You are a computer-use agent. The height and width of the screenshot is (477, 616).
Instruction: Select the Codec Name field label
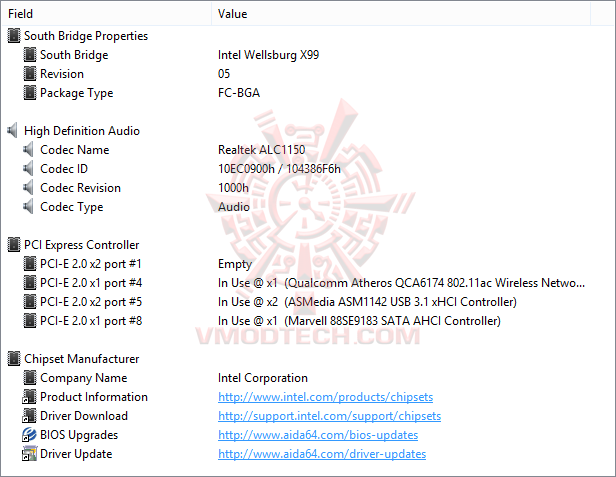pos(75,150)
